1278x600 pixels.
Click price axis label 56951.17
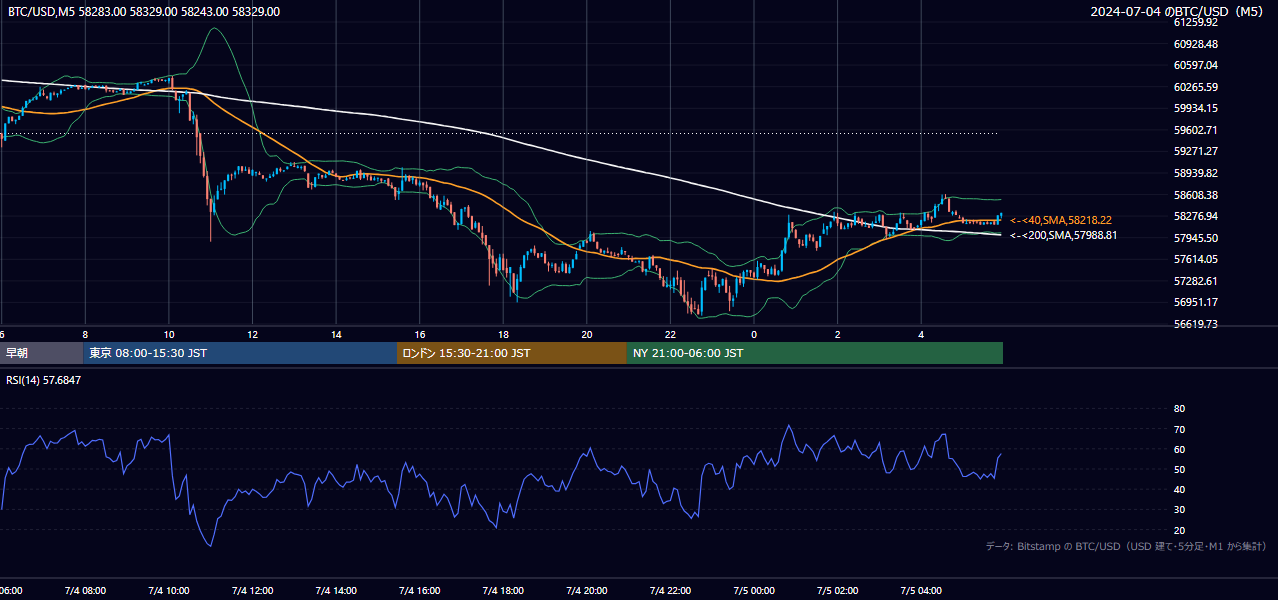pyautogui.click(x=1196, y=302)
